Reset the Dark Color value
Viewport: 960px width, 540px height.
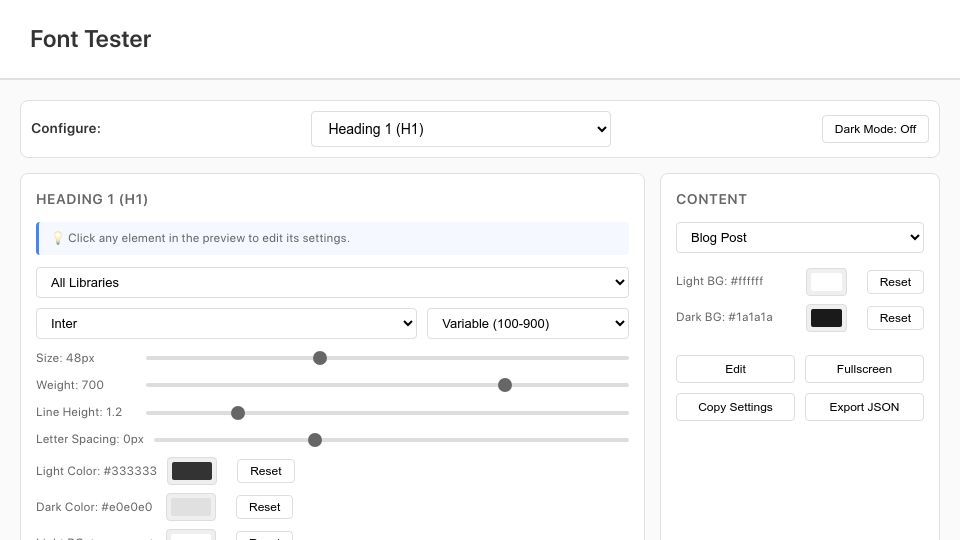[264, 507]
